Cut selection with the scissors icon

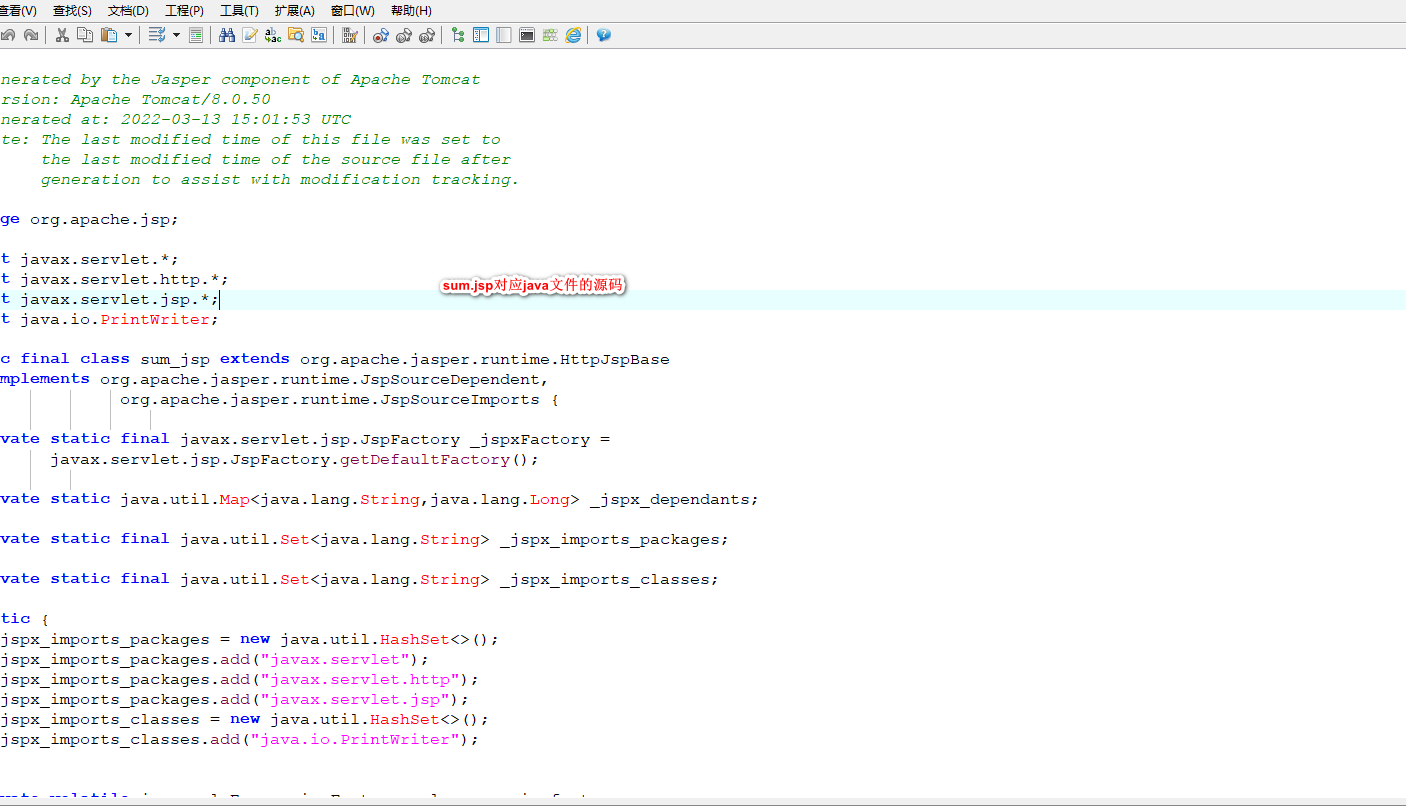(62, 35)
